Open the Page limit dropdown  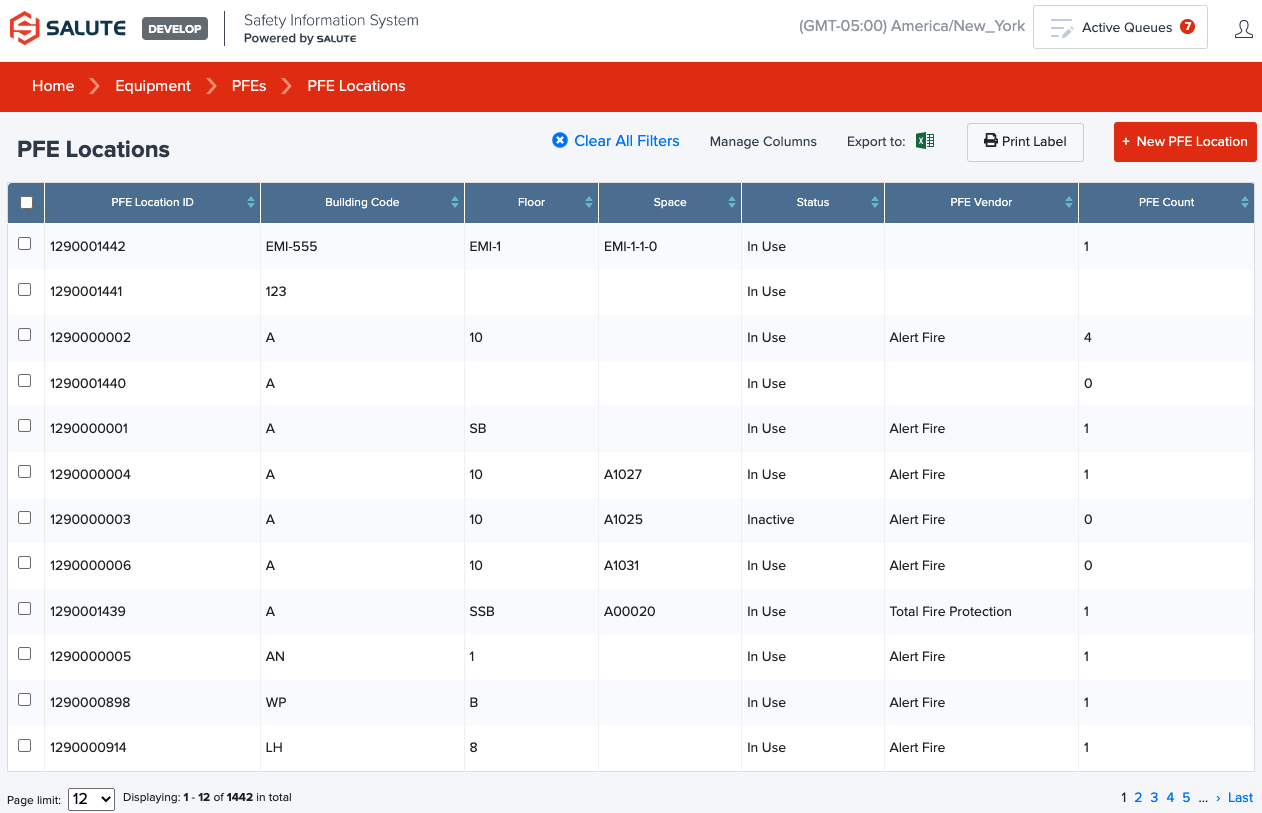click(91, 799)
